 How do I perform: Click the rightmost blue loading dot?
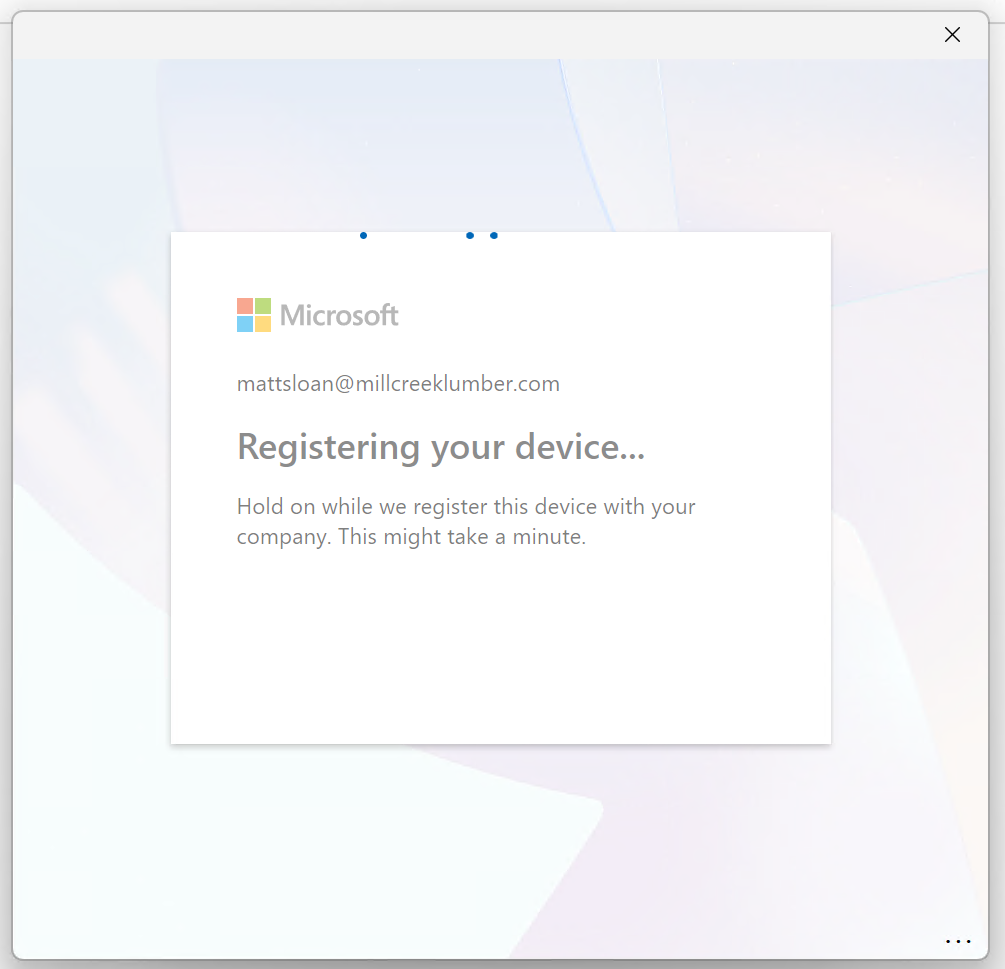point(494,236)
